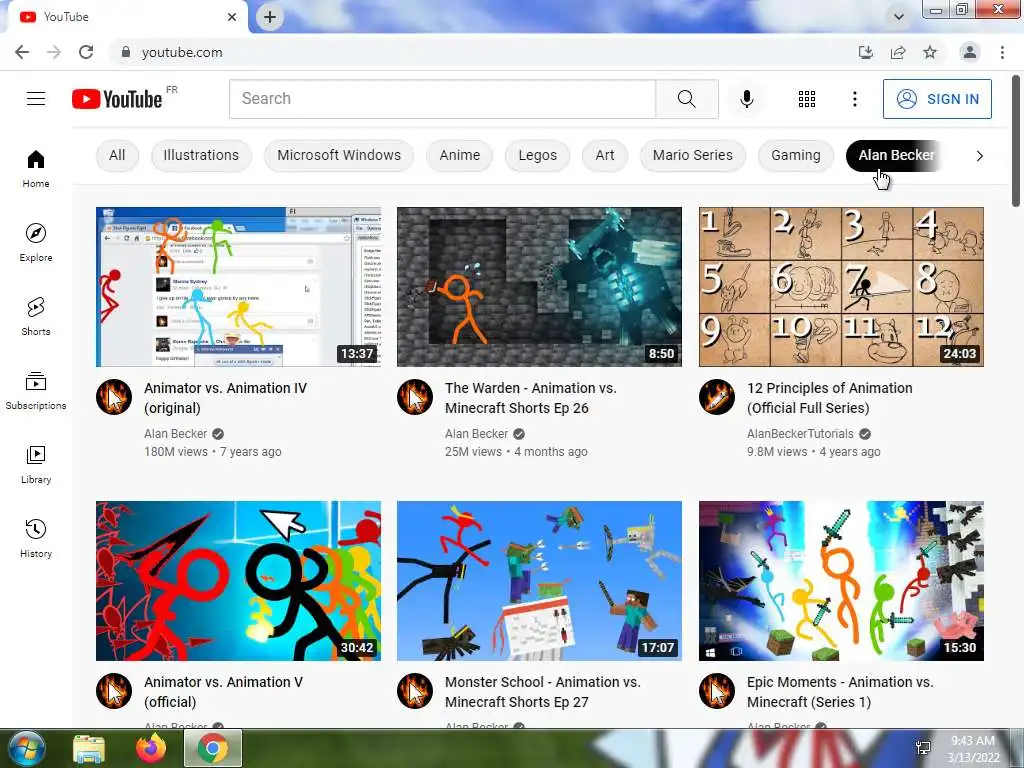Click the share page icon
The width and height of the screenshot is (1024, 768).
(898, 52)
